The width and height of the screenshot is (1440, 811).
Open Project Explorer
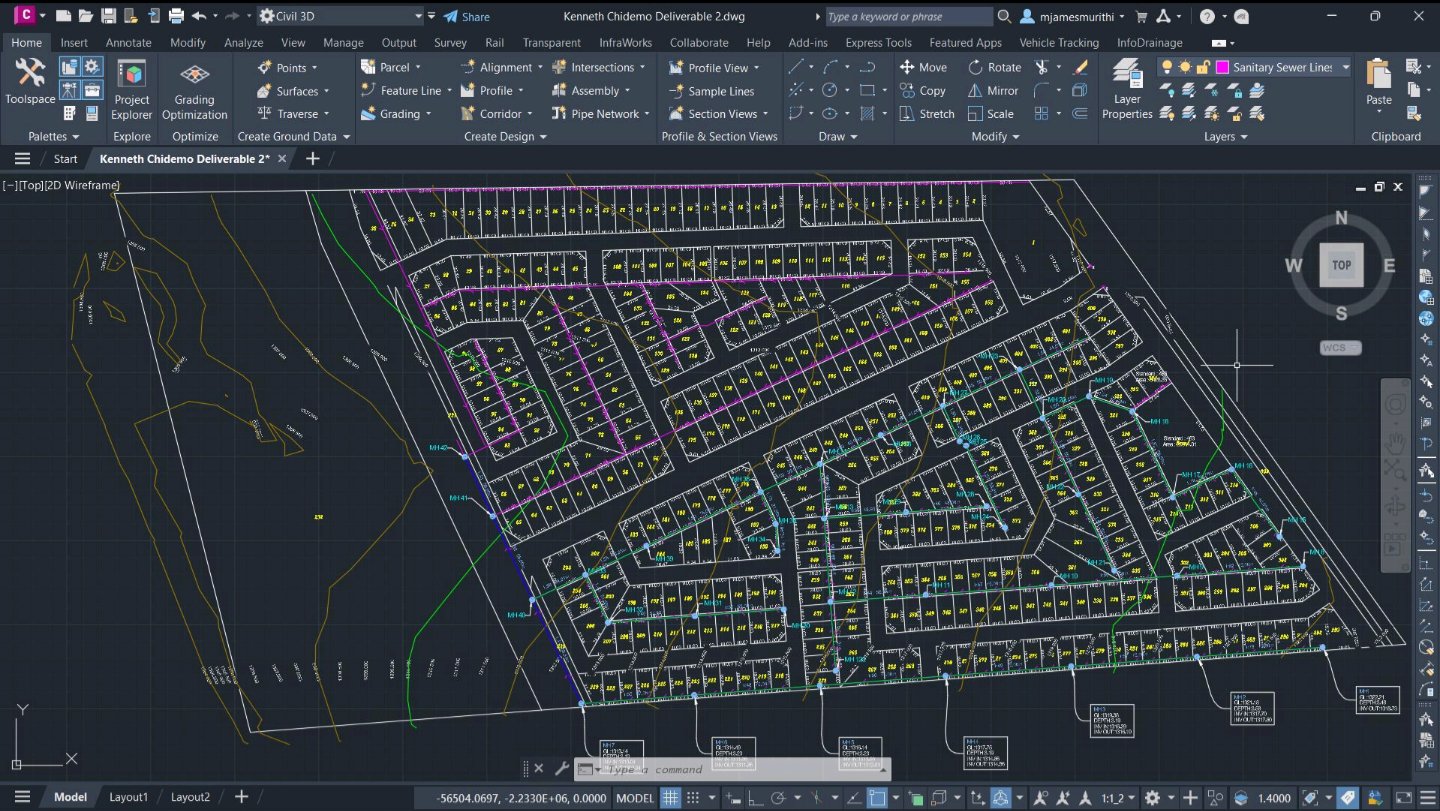pos(131,90)
